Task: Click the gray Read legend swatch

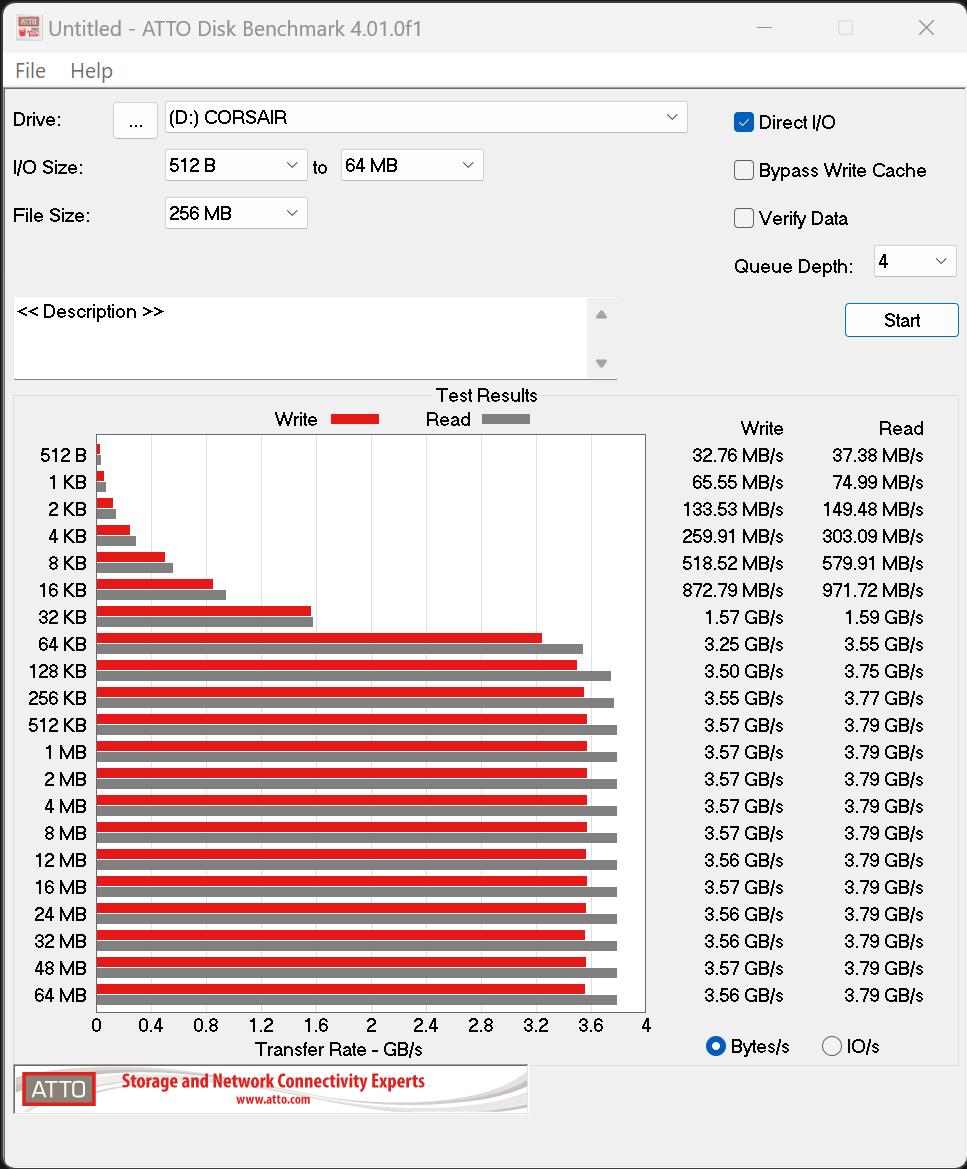Action: coord(506,419)
